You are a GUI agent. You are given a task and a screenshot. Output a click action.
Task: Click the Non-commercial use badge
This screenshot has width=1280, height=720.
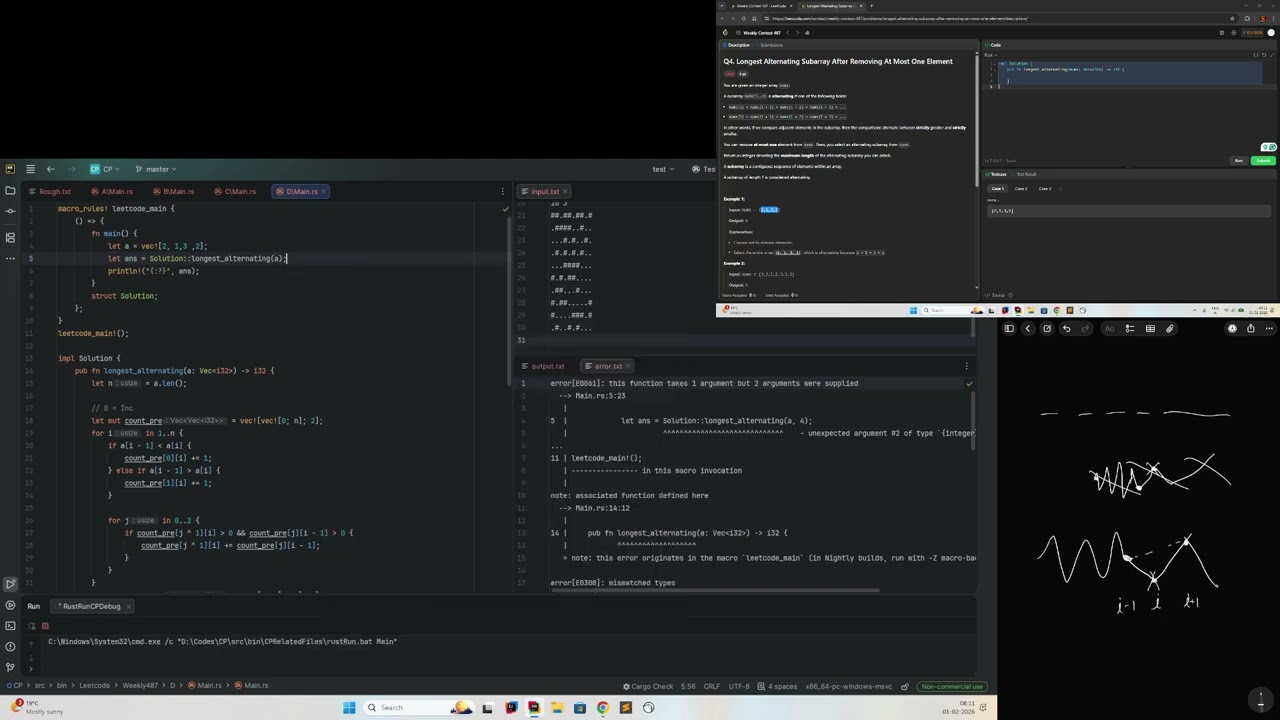pyautogui.click(x=953, y=687)
